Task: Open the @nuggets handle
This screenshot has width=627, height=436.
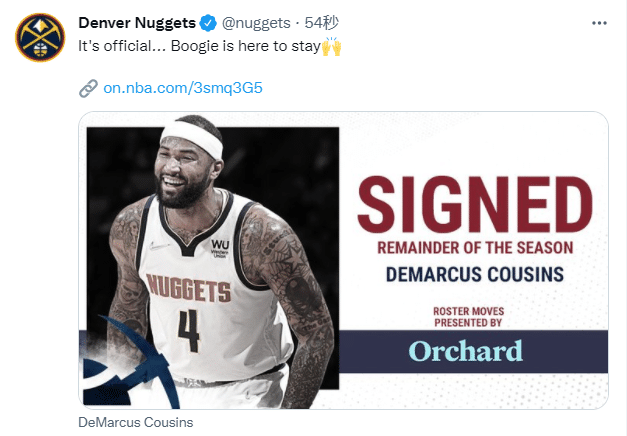Action: 256,23
